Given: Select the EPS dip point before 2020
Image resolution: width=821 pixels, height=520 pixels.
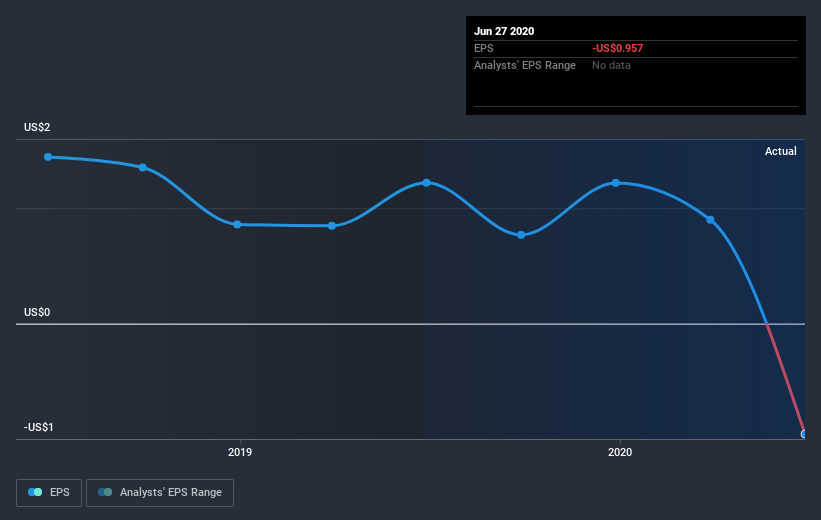Looking at the screenshot, I should [521, 235].
